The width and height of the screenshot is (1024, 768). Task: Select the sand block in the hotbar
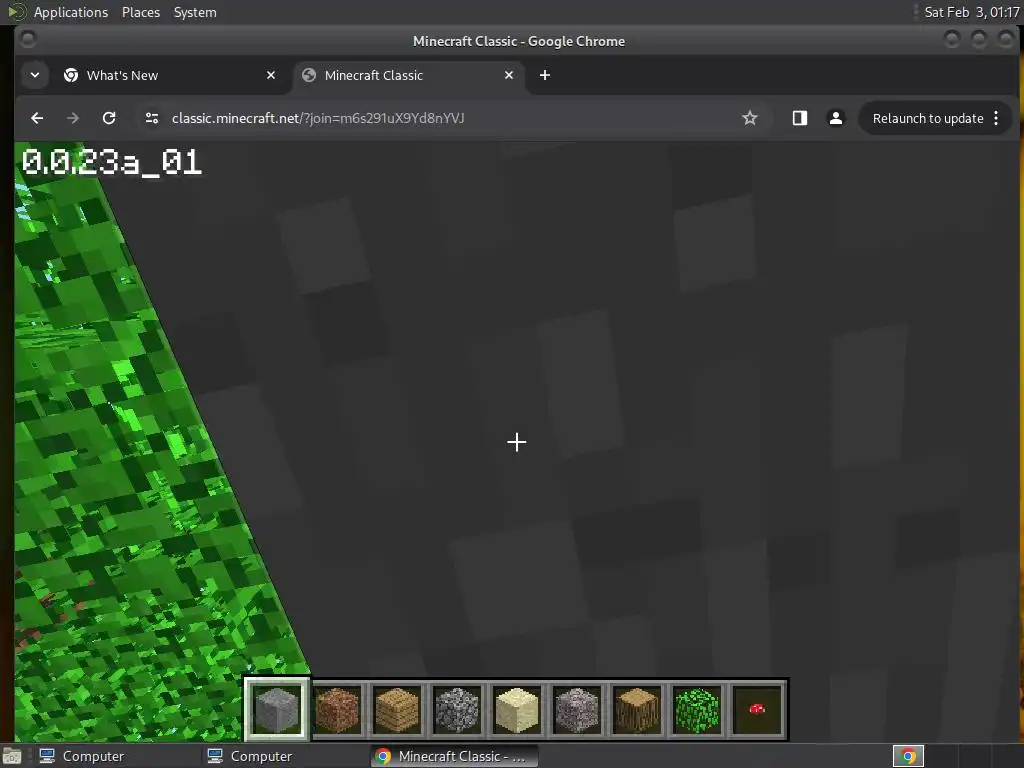(517, 709)
